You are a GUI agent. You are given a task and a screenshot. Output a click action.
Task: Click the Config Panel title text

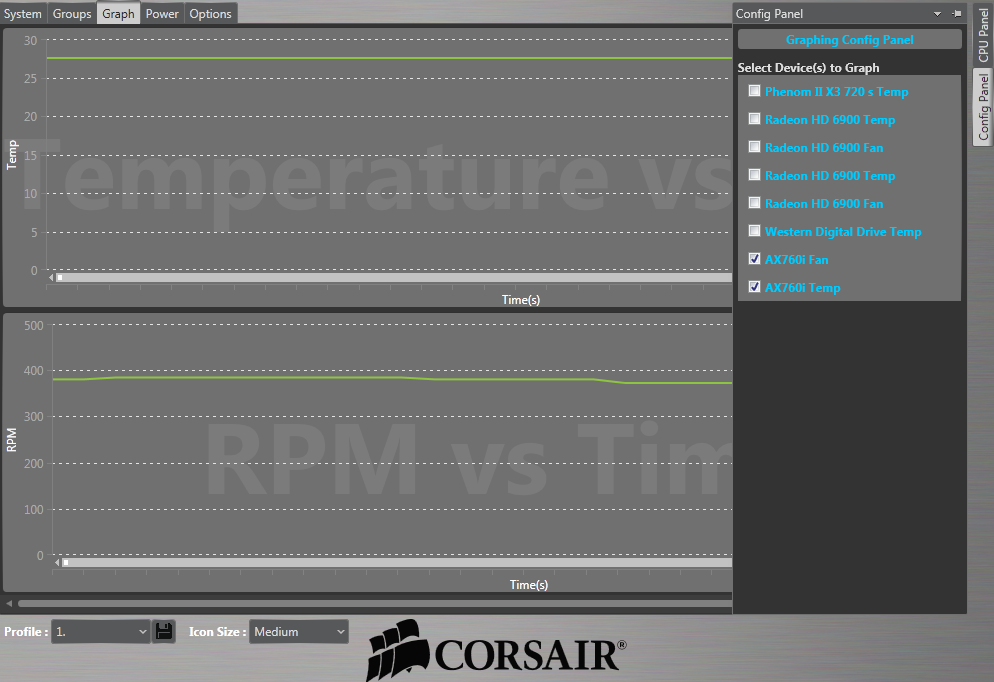pos(769,13)
